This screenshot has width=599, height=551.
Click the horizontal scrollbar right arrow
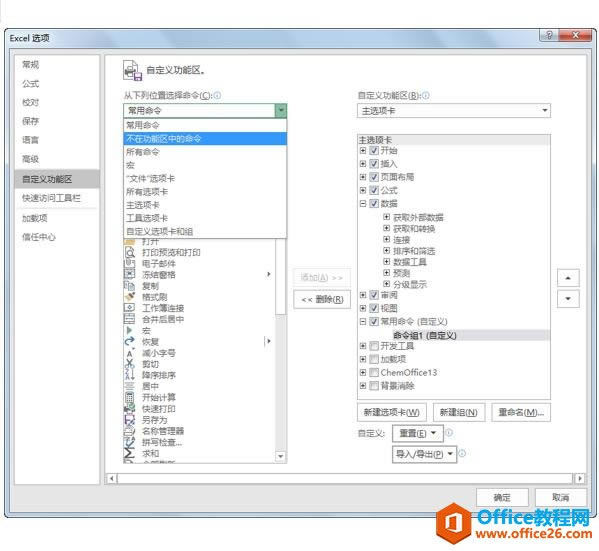[580, 478]
